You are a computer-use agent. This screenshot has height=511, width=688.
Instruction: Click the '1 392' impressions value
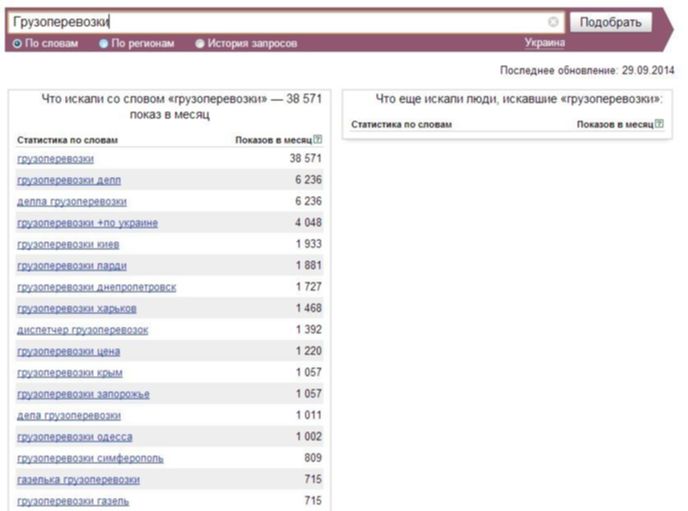pyautogui.click(x=309, y=329)
